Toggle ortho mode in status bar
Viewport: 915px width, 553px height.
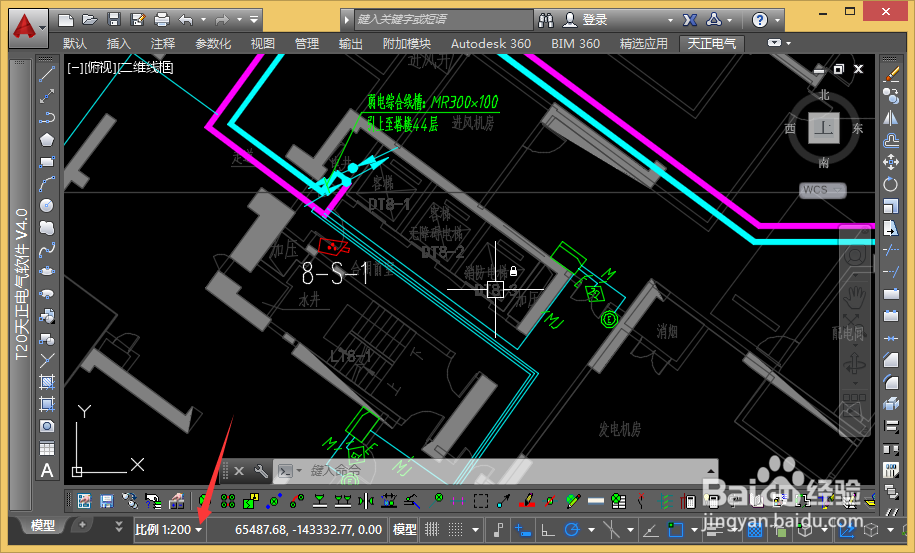[548, 530]
